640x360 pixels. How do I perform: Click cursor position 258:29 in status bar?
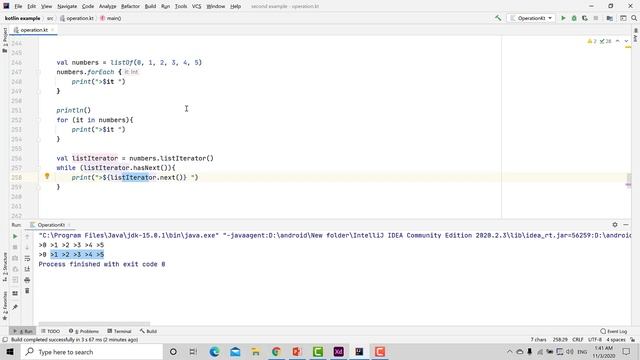tap(560, 340)
